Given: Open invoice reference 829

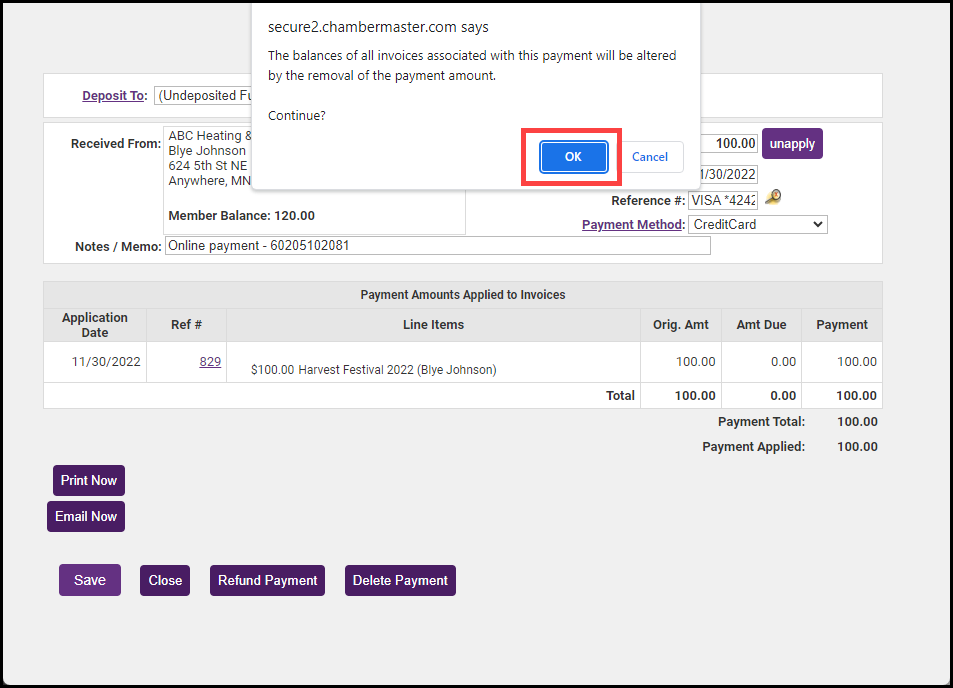Looking at the screenshot, I should click(210, 362).
